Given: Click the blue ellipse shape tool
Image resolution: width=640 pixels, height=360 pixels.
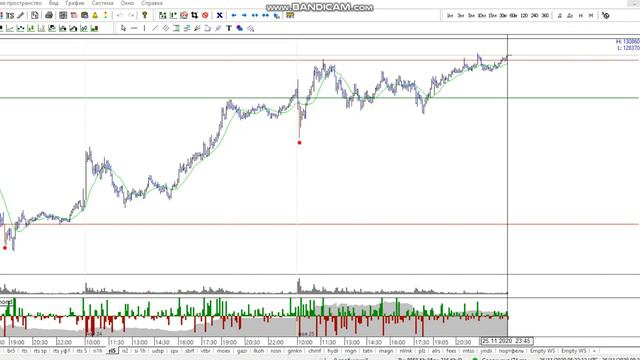Looking at the screenshot, I should point(240,28).
